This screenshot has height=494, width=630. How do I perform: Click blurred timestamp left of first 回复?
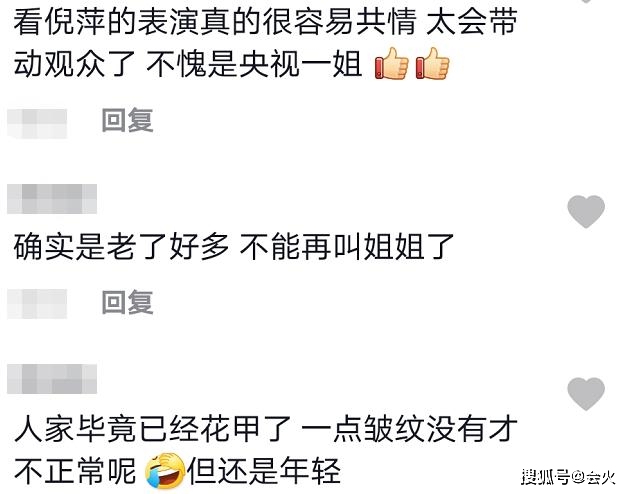pos(37,123)
